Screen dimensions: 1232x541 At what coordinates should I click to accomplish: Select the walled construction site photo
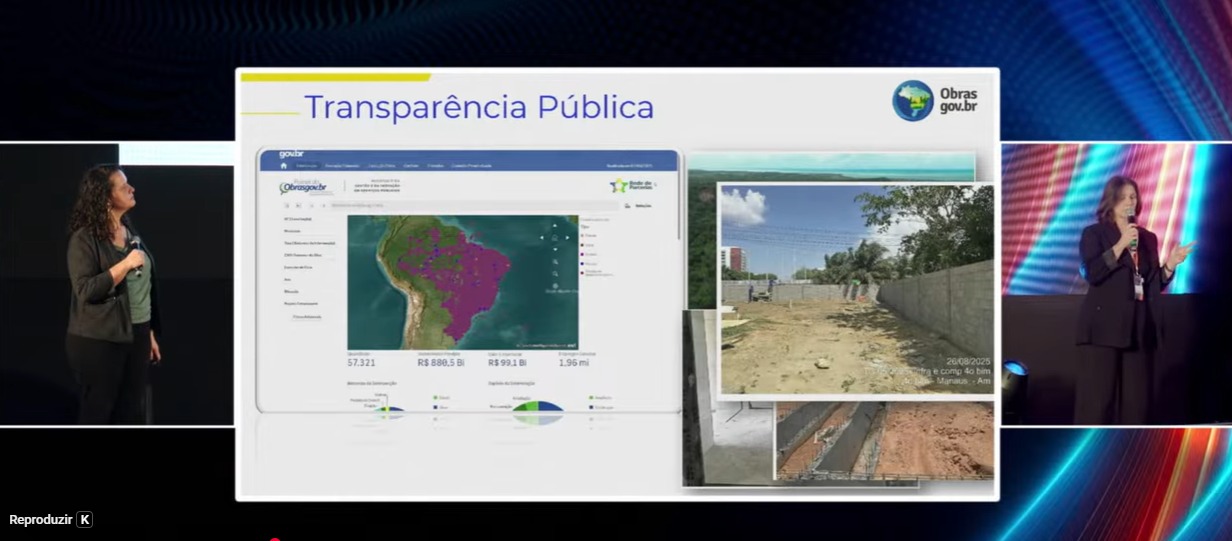pos(856,288)
